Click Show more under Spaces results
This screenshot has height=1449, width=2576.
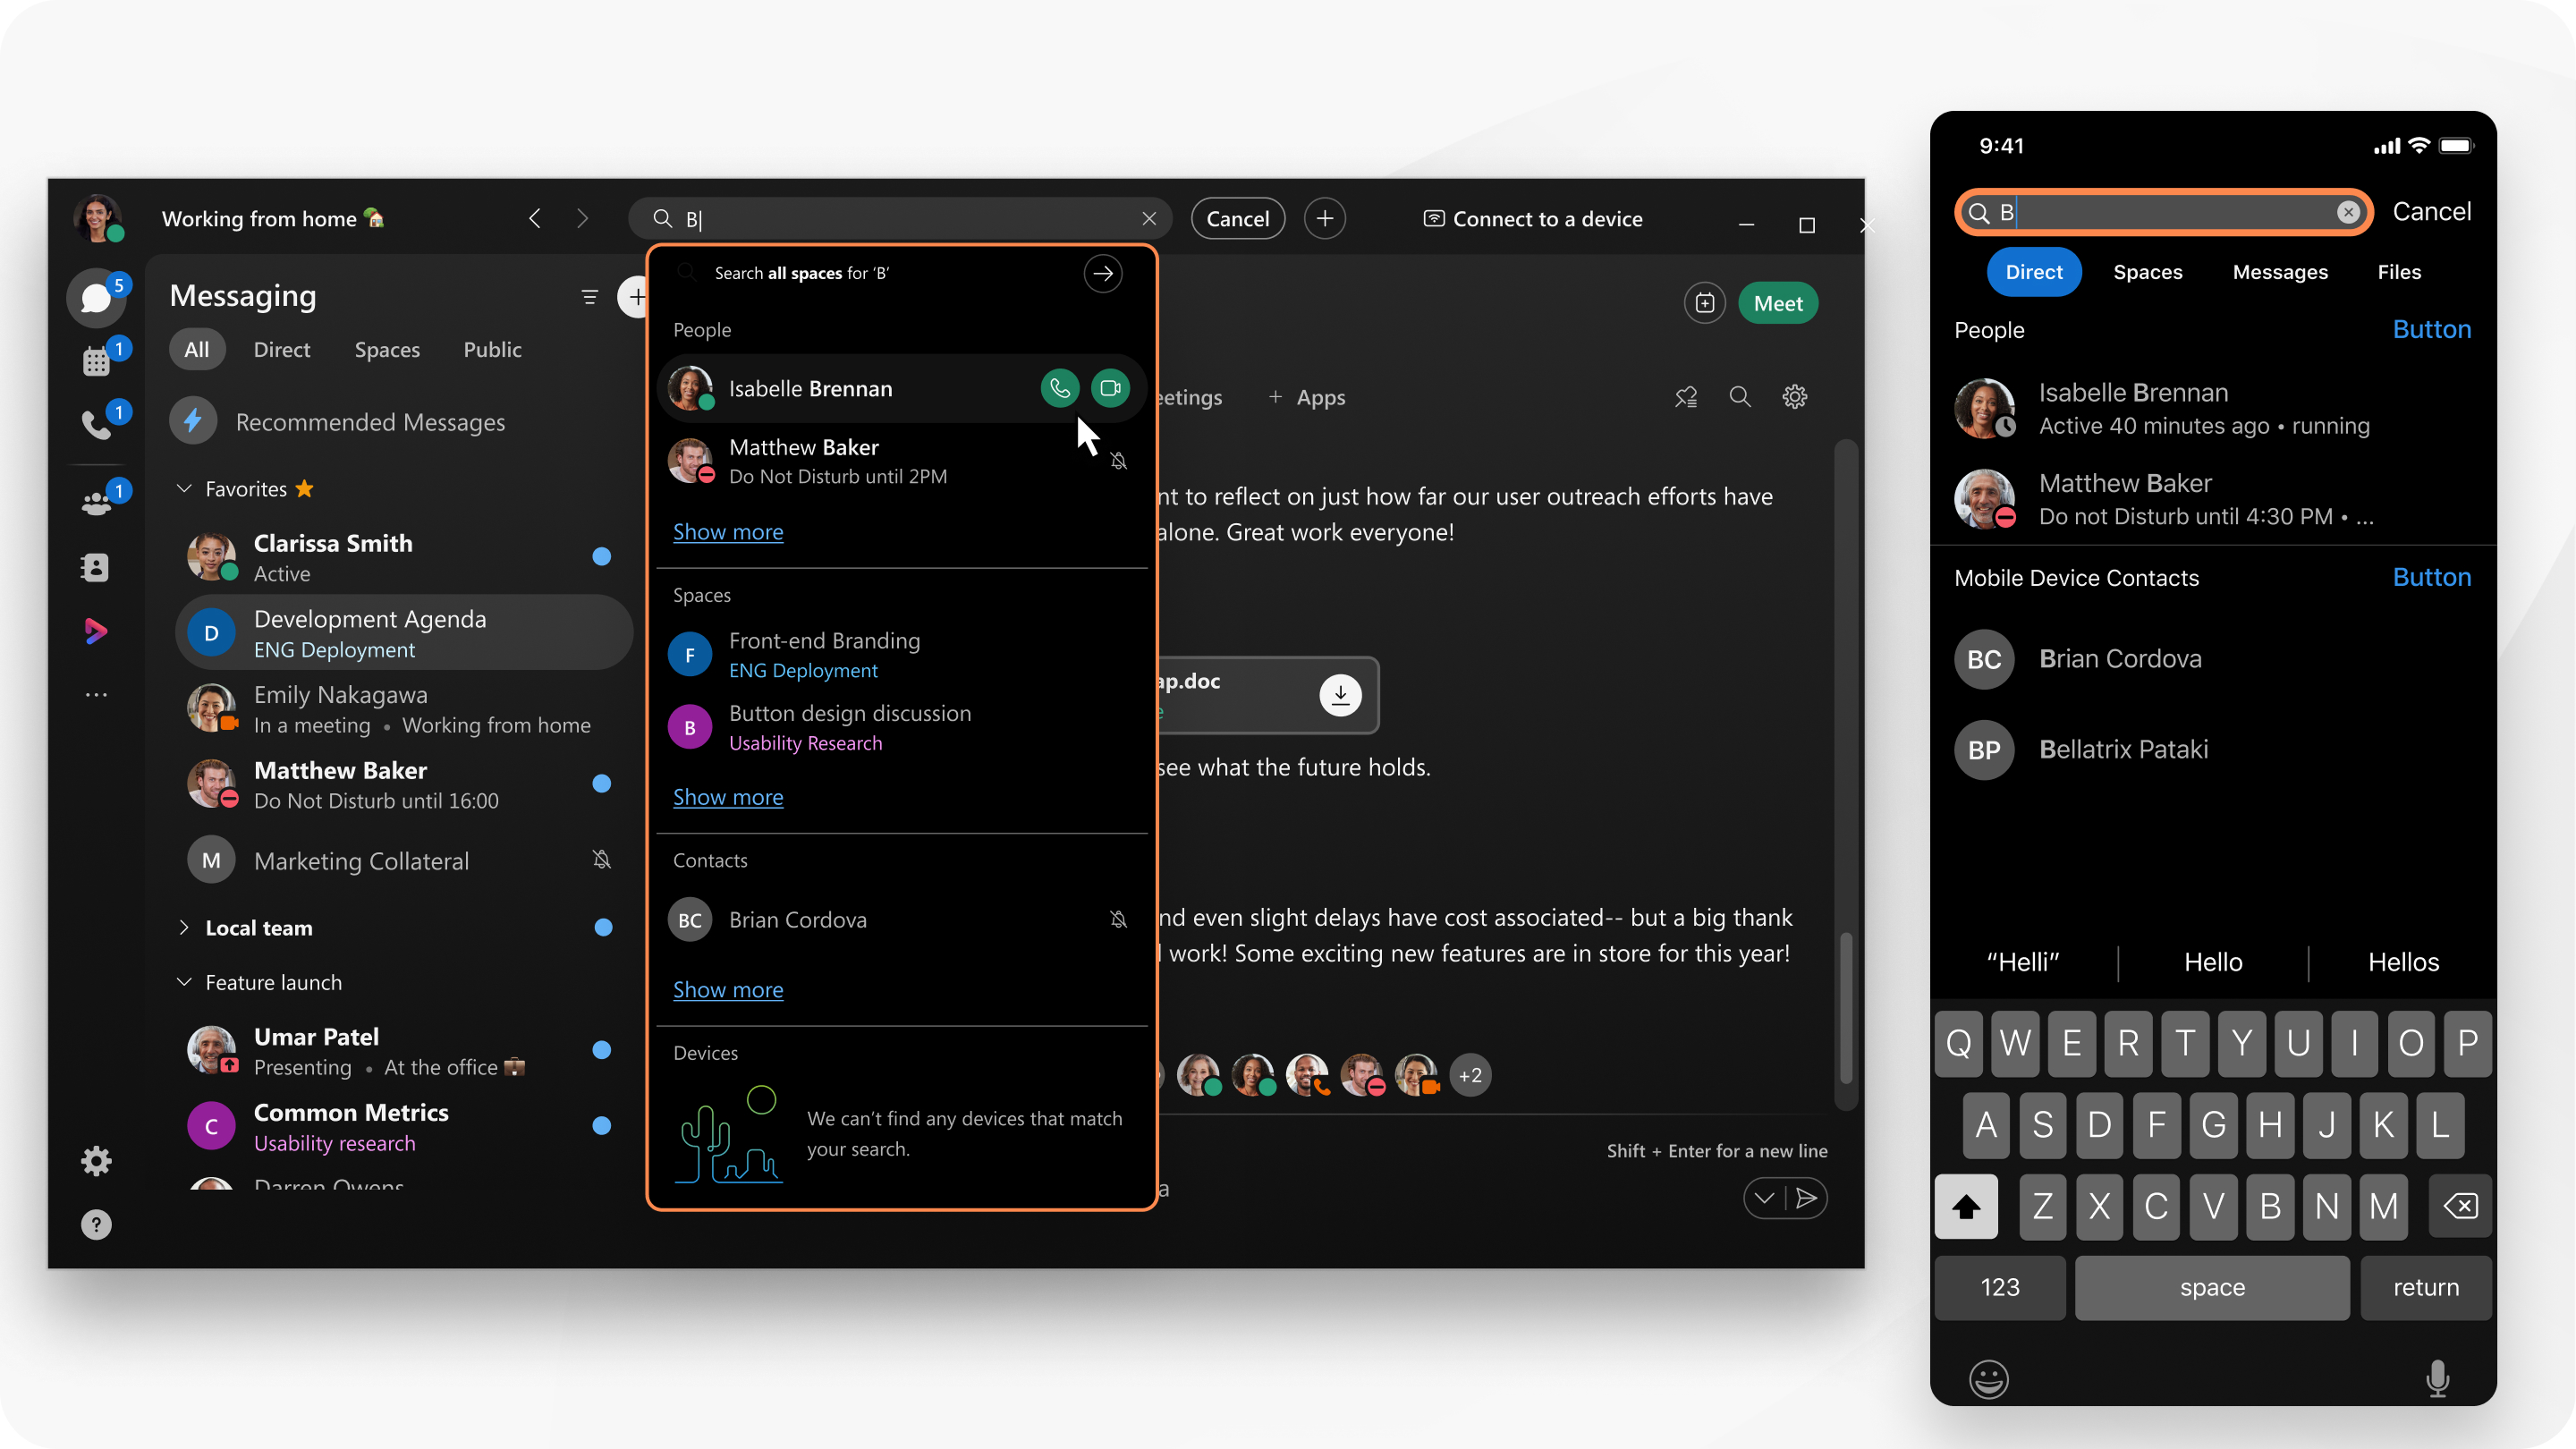tap(727, 796)
